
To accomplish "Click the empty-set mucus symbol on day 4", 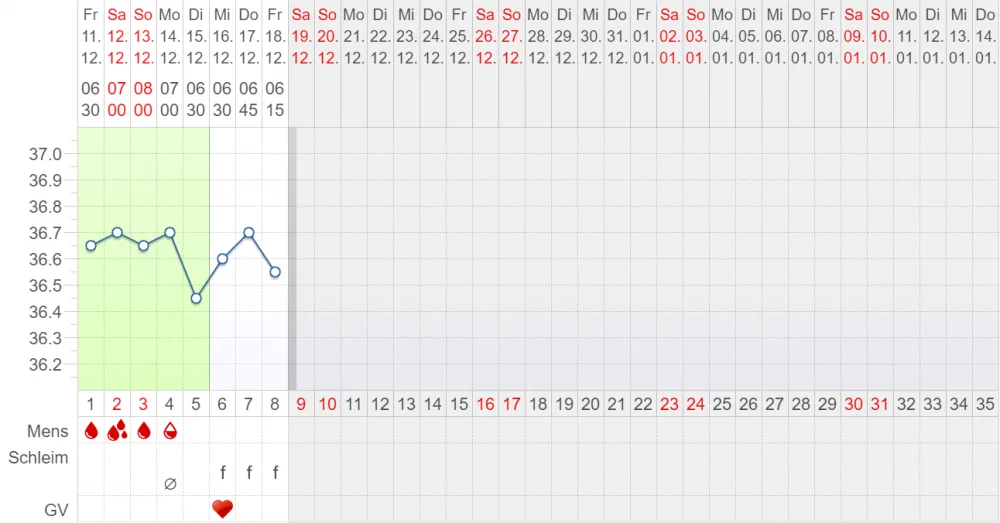I will coord(170,484).
